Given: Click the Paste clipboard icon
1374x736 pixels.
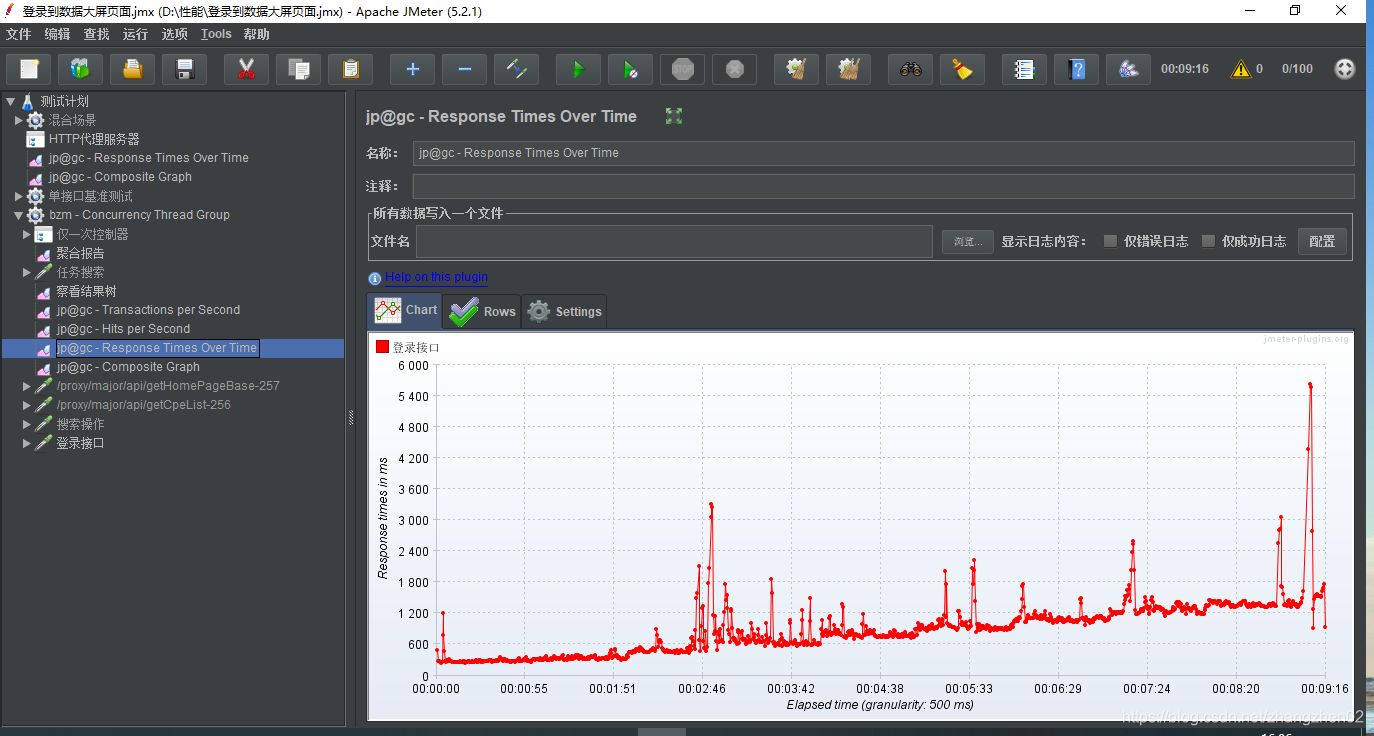Looking at the screenshot, I should coord(350,69).
